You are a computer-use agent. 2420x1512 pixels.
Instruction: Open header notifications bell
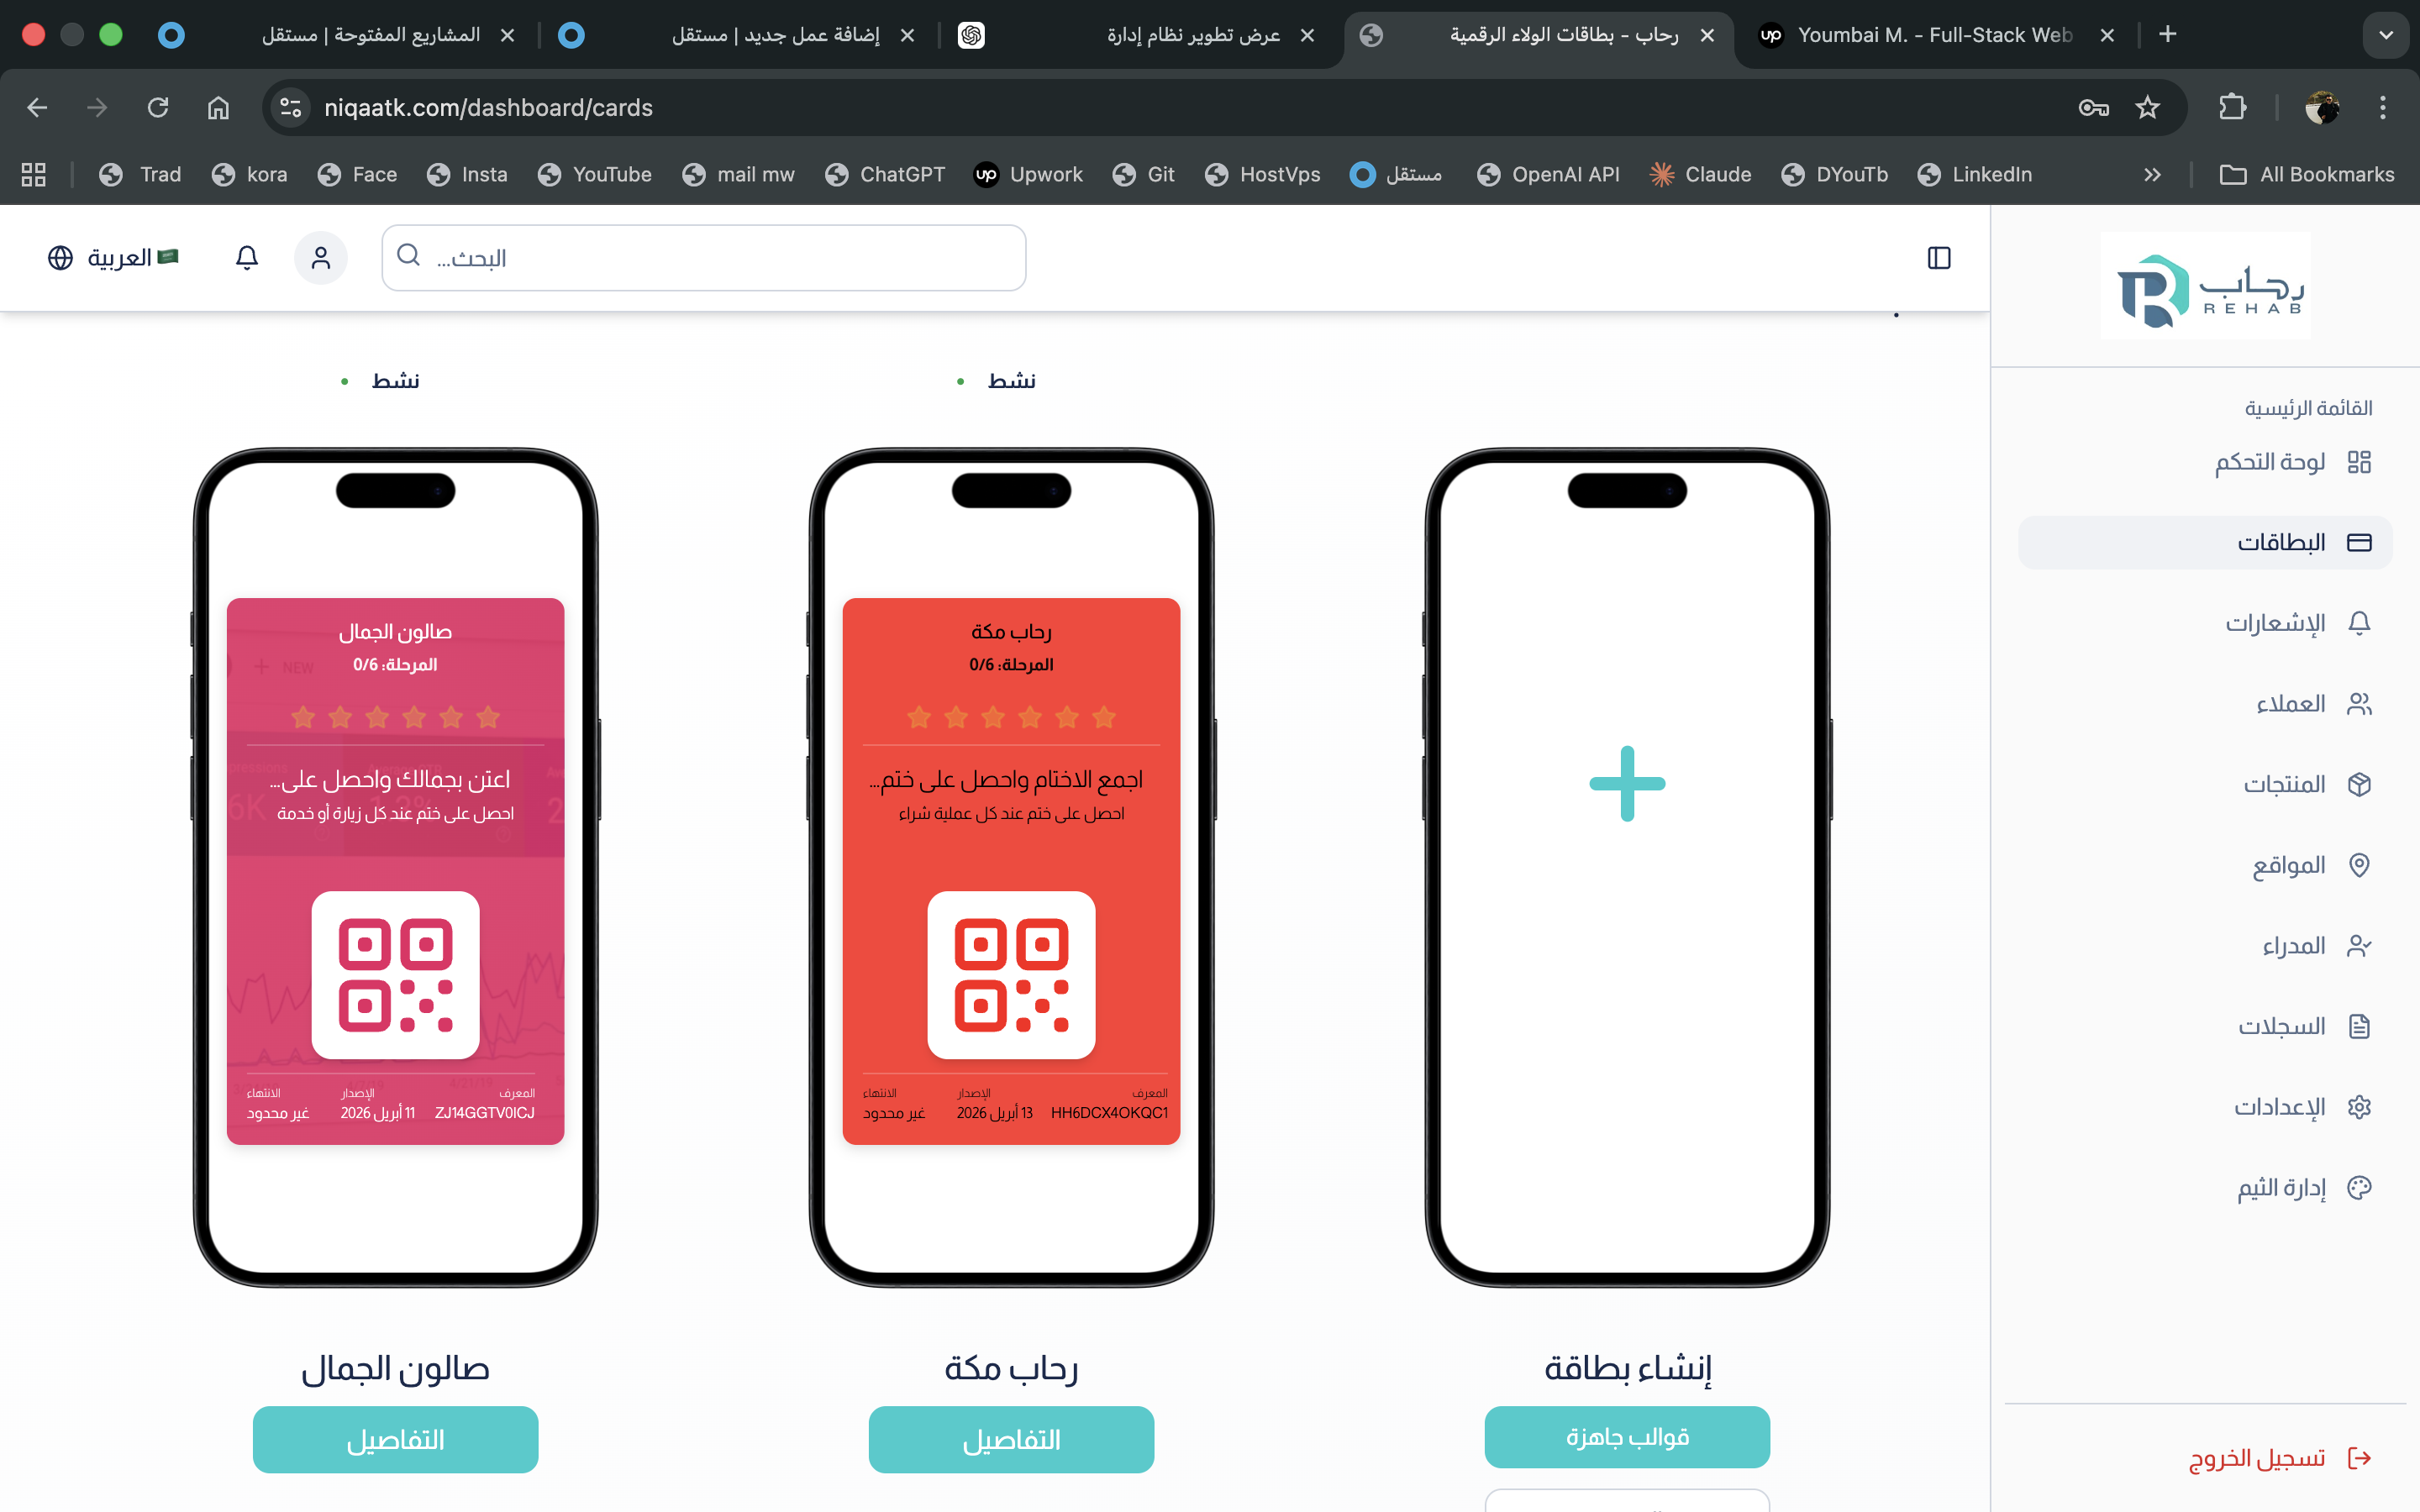point(247,258)
